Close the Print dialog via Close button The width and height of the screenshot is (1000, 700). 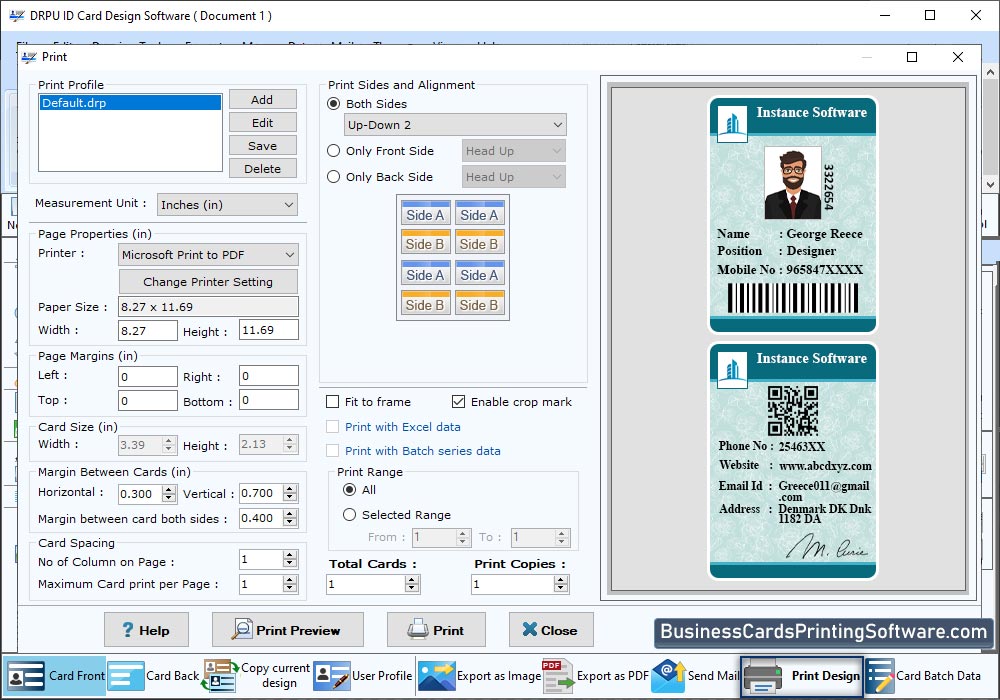pos(551,630)
